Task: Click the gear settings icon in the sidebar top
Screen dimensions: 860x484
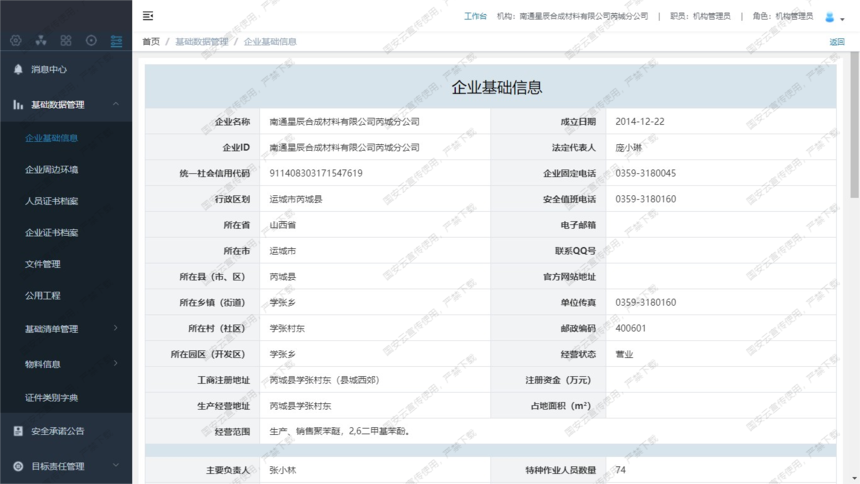Action: click(16, 41)
